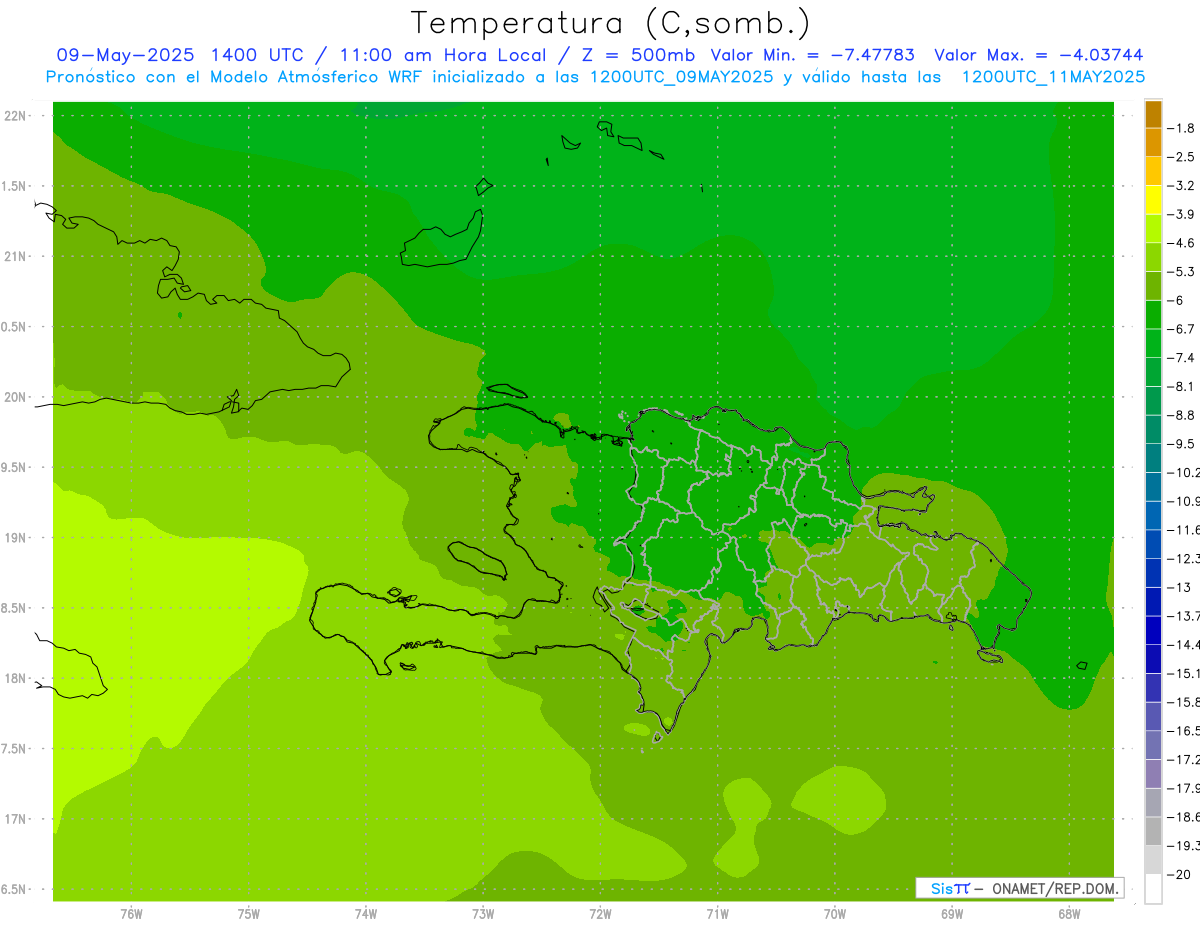Viewport: 1200px width, 927px height.
Task: Click the 'SisTT - ONAMET/REP.DOM.' credit box
Action: pyautogui.click(x=1020, y=888)
